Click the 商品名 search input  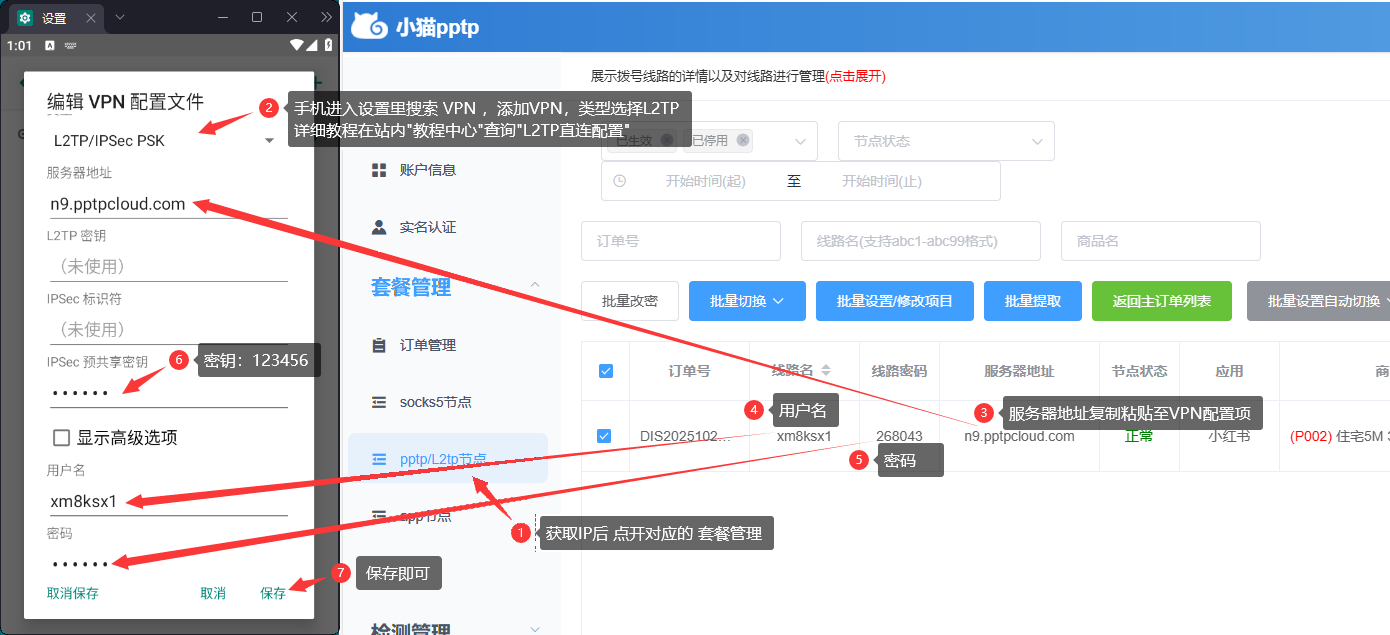pos(1161,241)
